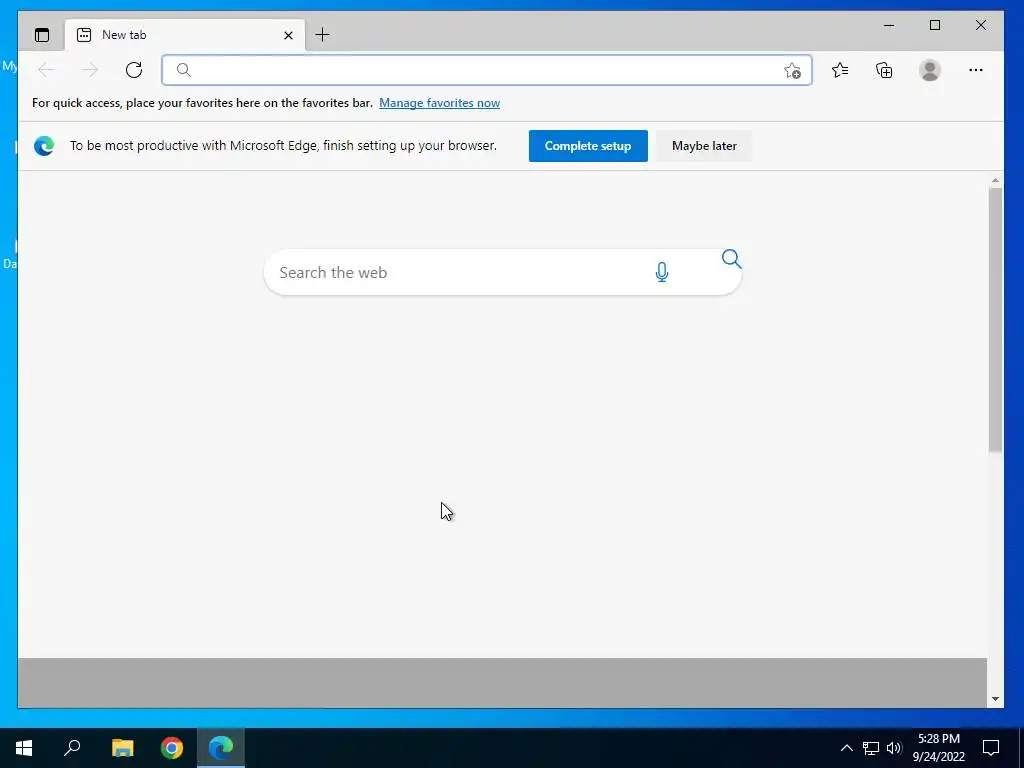The width and height of the screenshot is (1024, 768).
Task: Open the volume tray icon
Action: point(893,748)
